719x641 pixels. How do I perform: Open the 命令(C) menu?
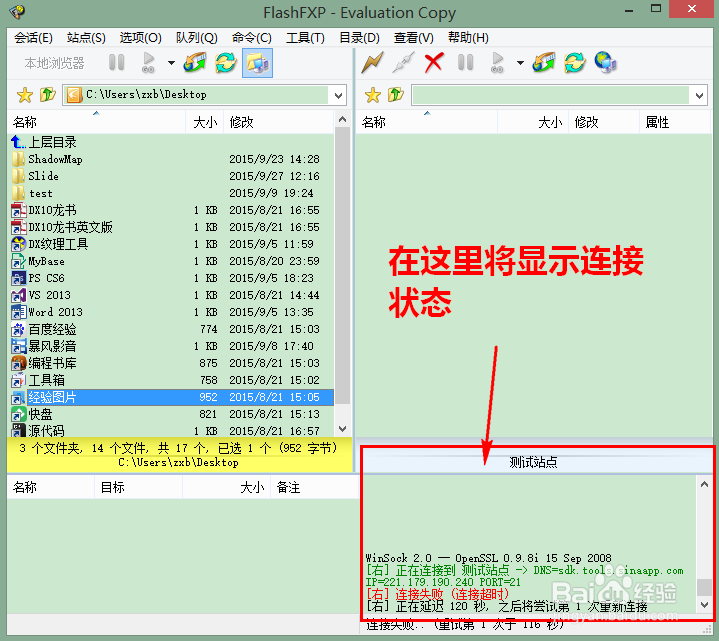click(x=251, y=38)
